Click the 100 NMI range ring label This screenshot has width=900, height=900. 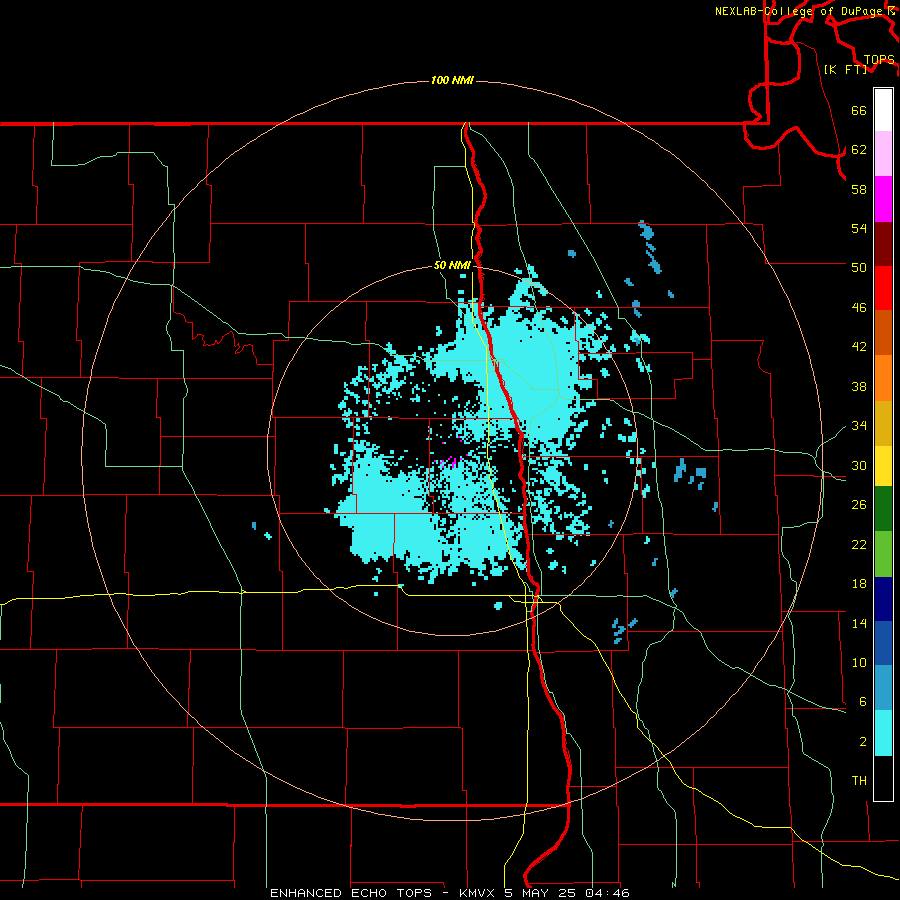click(x=452, y=80)
